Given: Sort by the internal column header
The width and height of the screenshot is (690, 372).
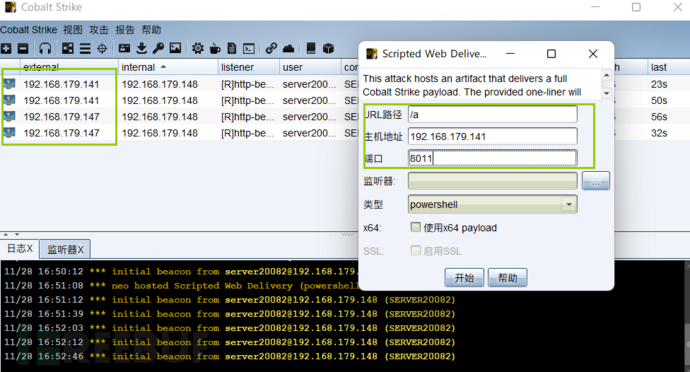Looking at the screenshot, I should tap(168, 67).
